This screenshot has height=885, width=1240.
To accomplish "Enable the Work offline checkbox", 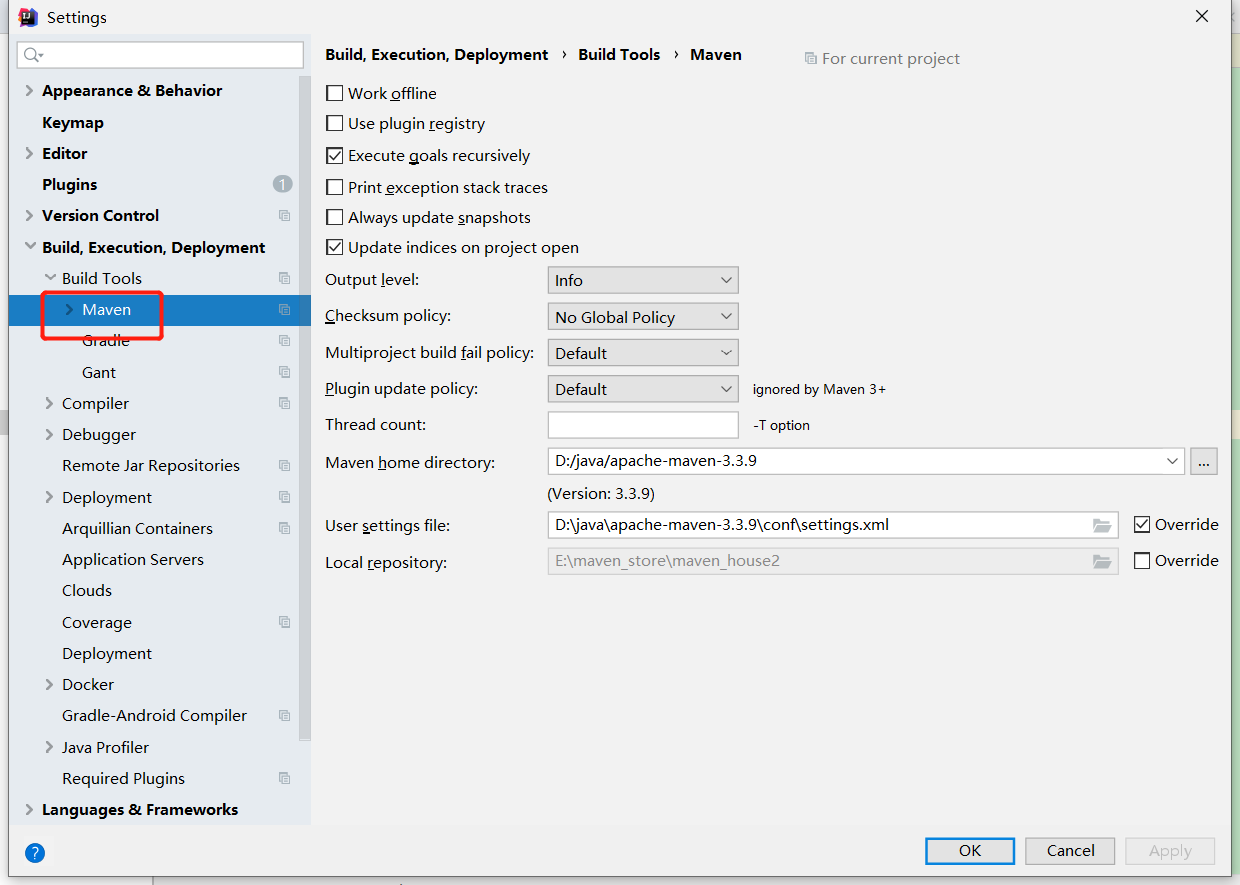I will tap(335, 93).
